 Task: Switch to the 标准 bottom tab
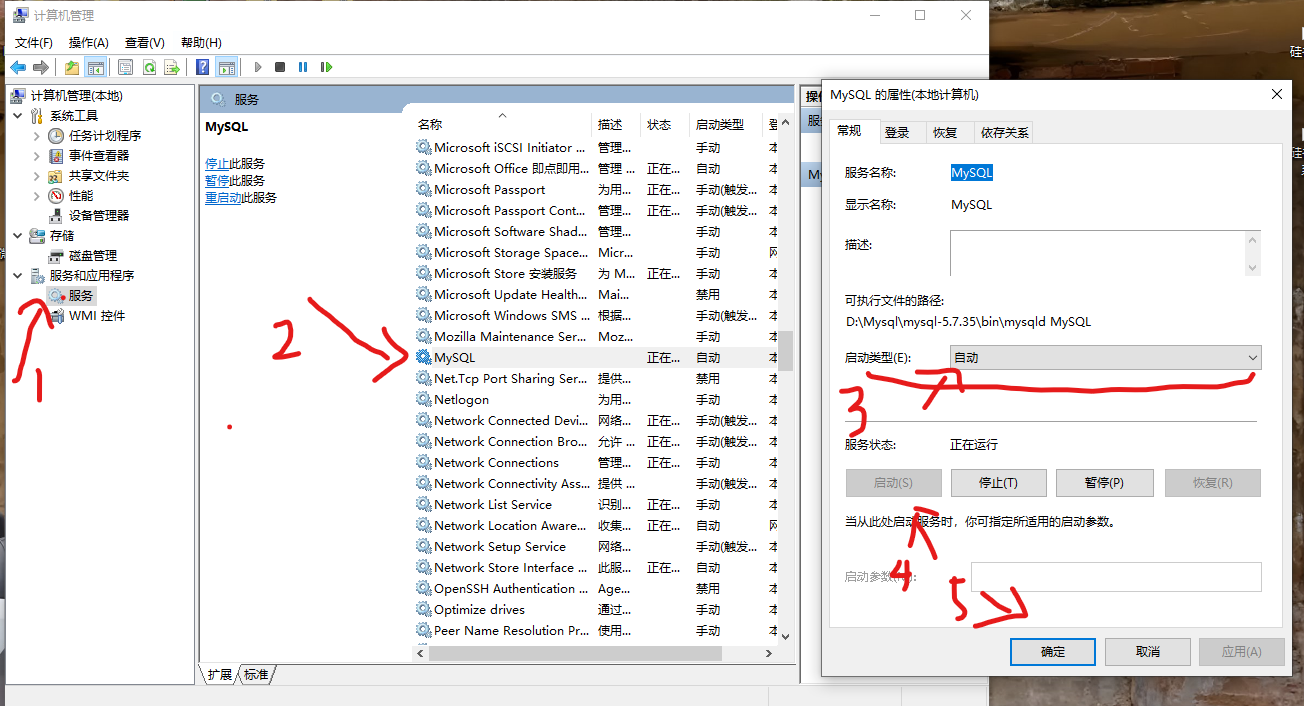256,675
